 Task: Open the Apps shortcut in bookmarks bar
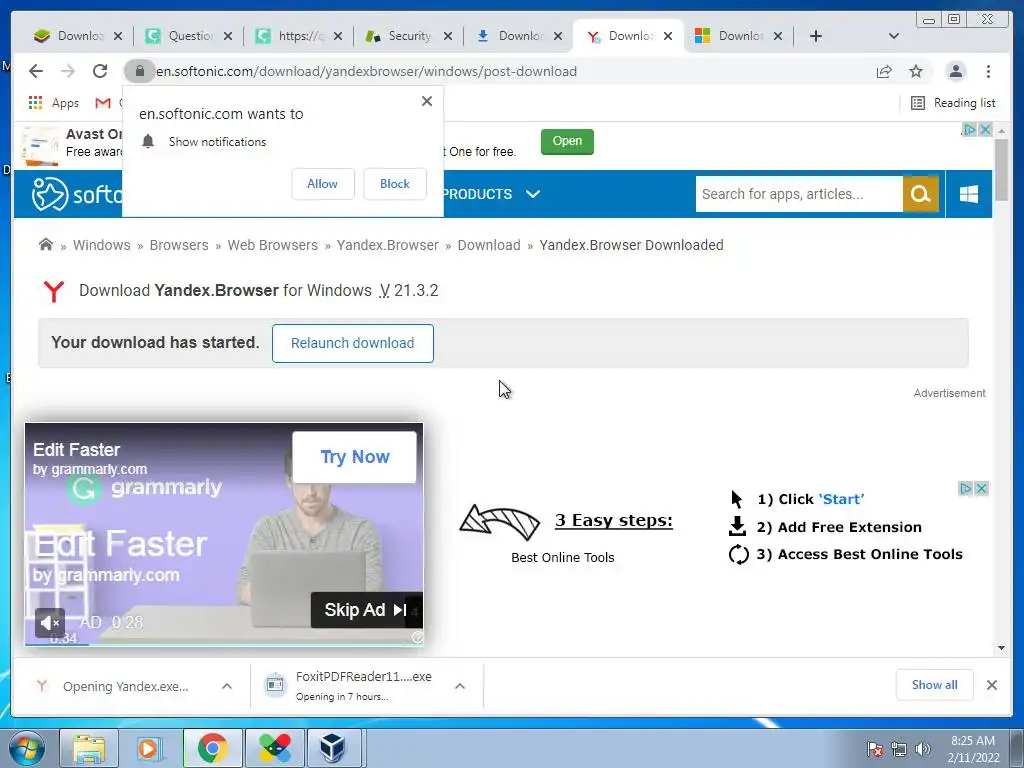pos(54,103)
